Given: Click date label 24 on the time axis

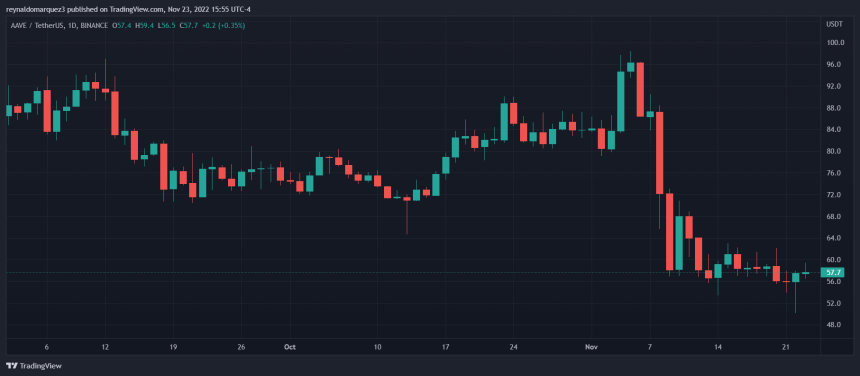Looking at the screenshot, I should click(x=513, y=347).
